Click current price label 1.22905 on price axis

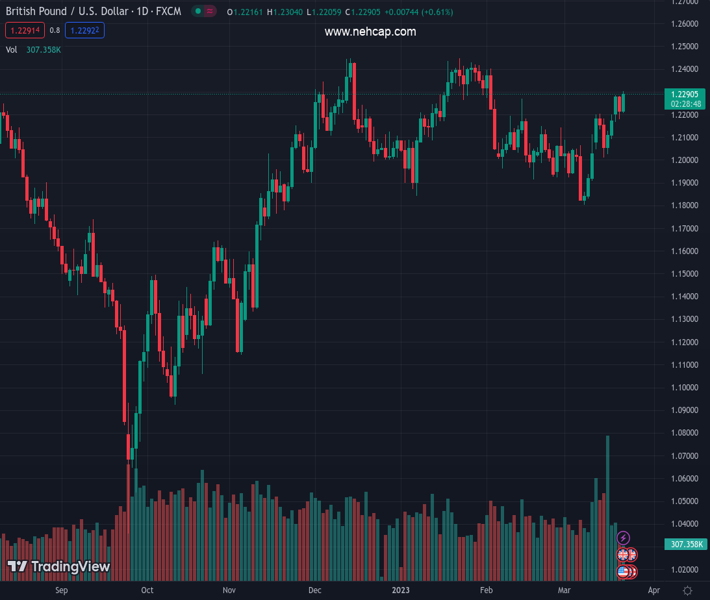pos(685,94)
